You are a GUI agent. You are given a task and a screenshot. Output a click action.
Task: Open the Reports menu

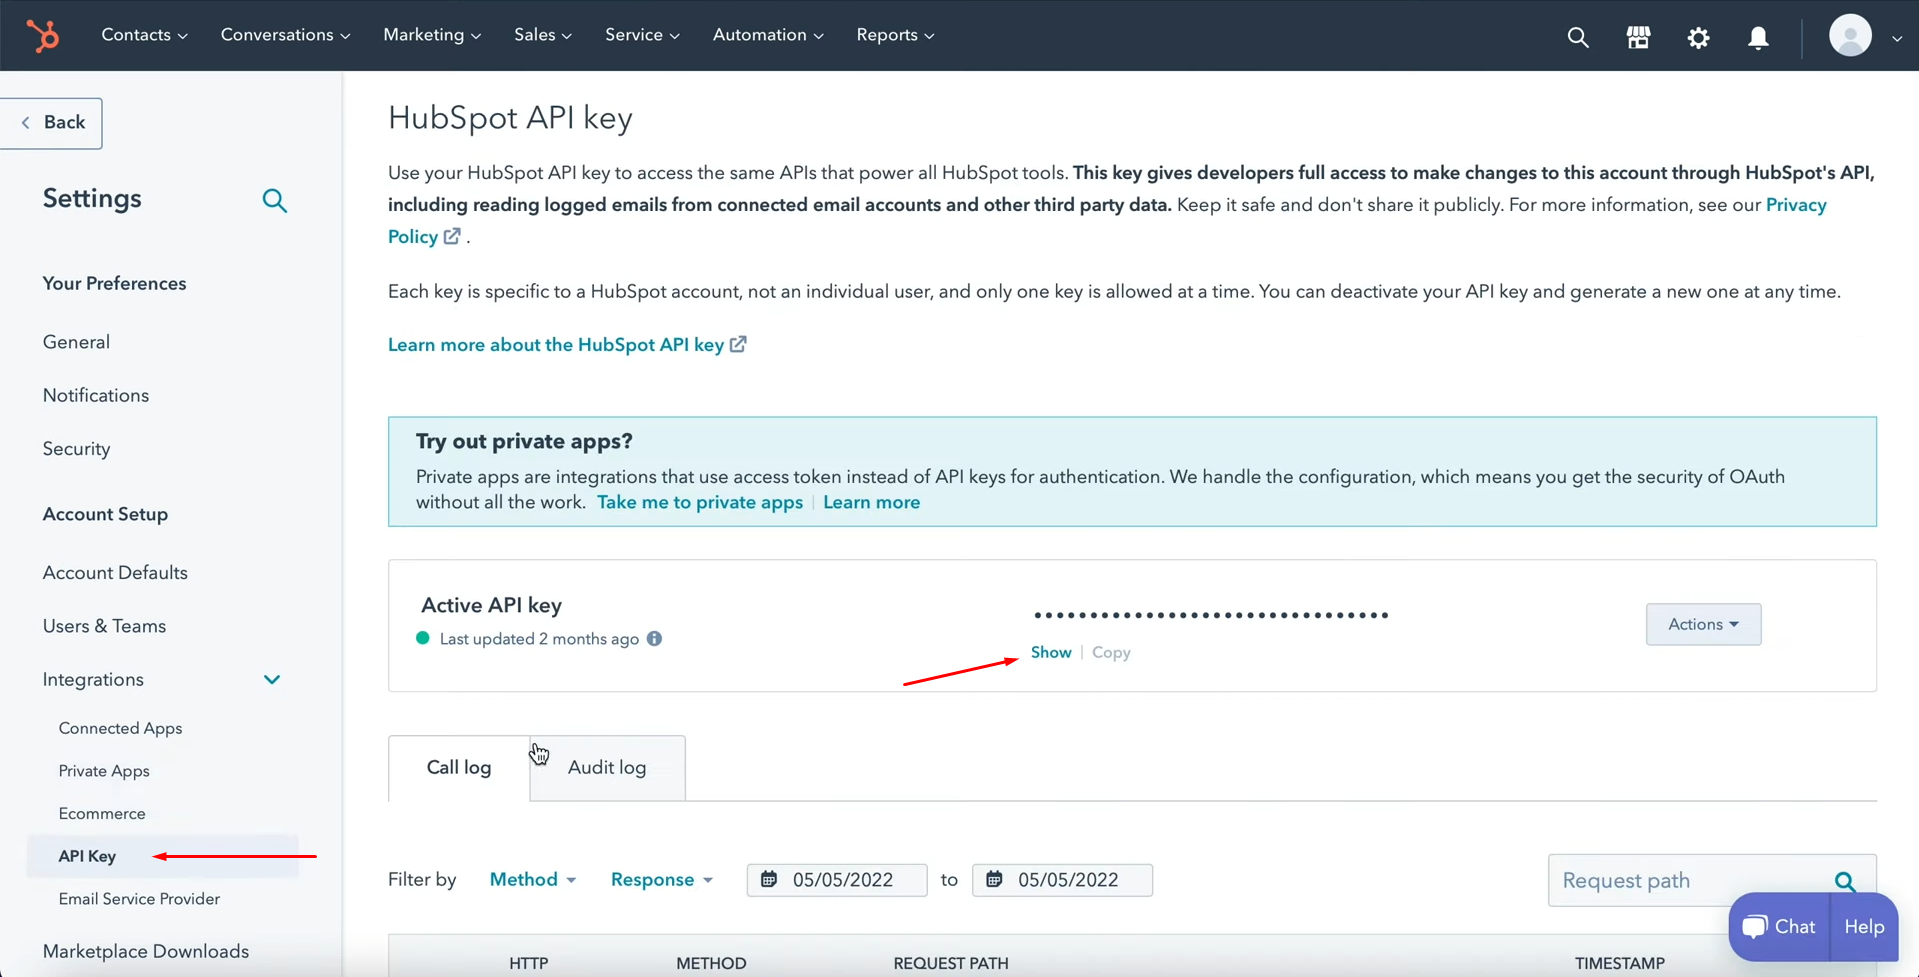click(x=893, y=34)
